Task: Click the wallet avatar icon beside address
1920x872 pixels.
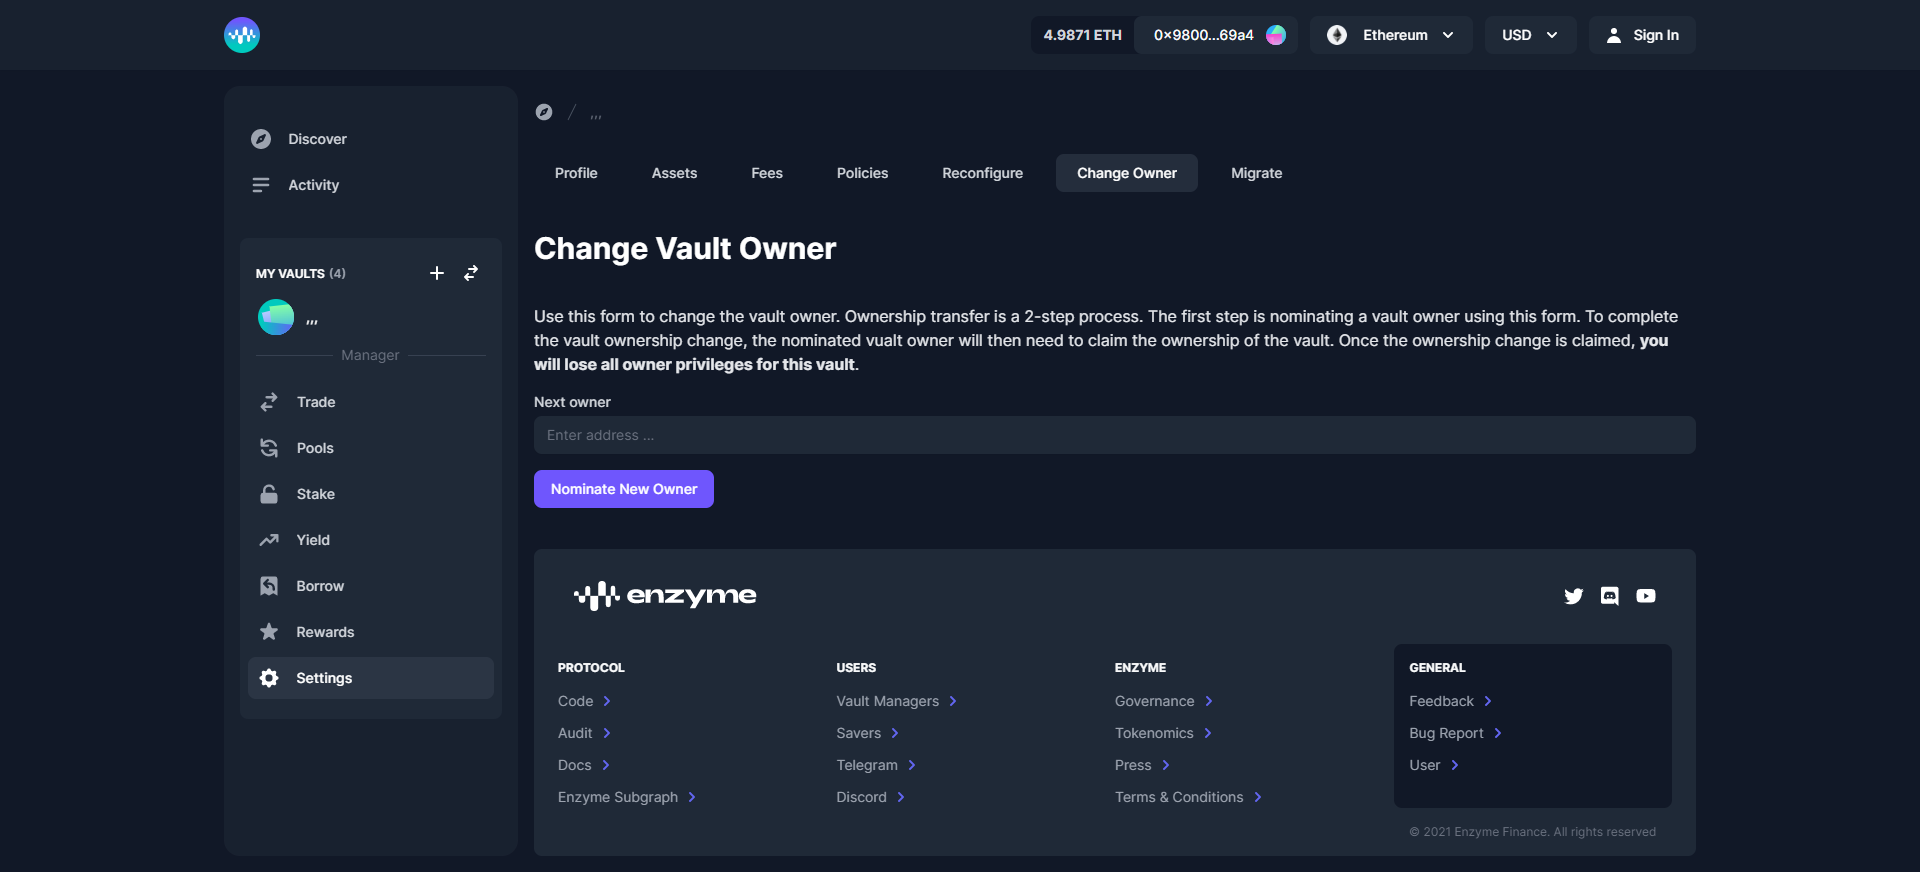Action: (1276, 35)
